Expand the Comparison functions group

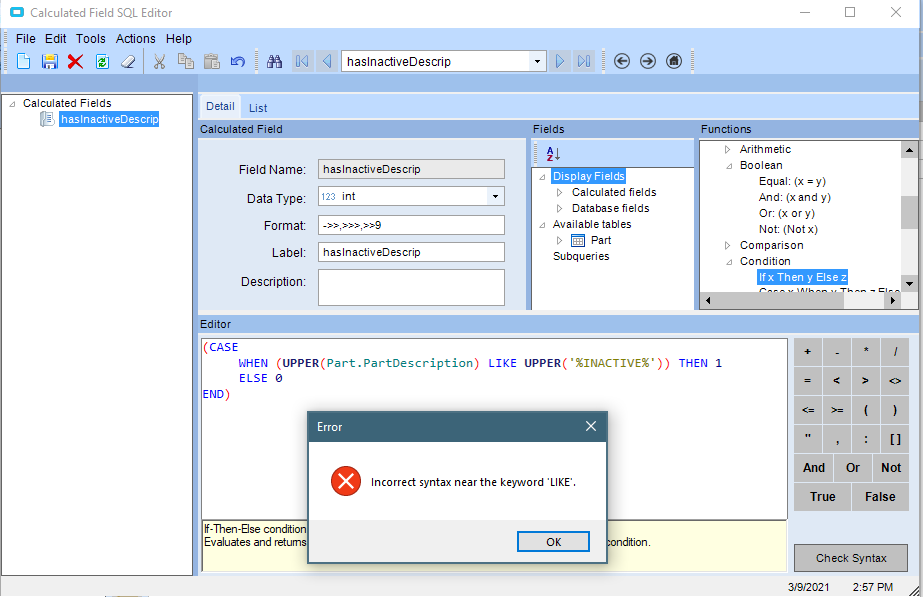pos(728,246)
